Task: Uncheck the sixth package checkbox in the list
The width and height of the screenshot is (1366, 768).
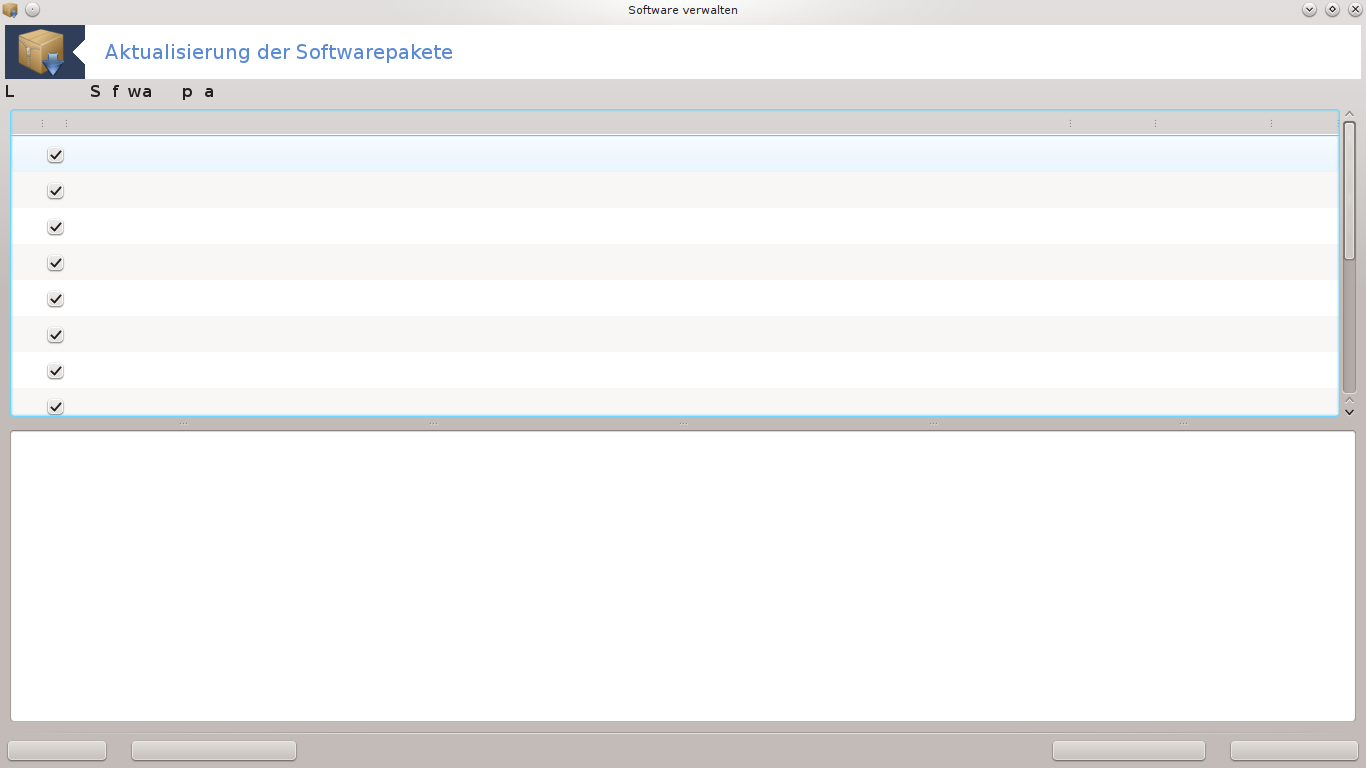Action: coord(56,335)
